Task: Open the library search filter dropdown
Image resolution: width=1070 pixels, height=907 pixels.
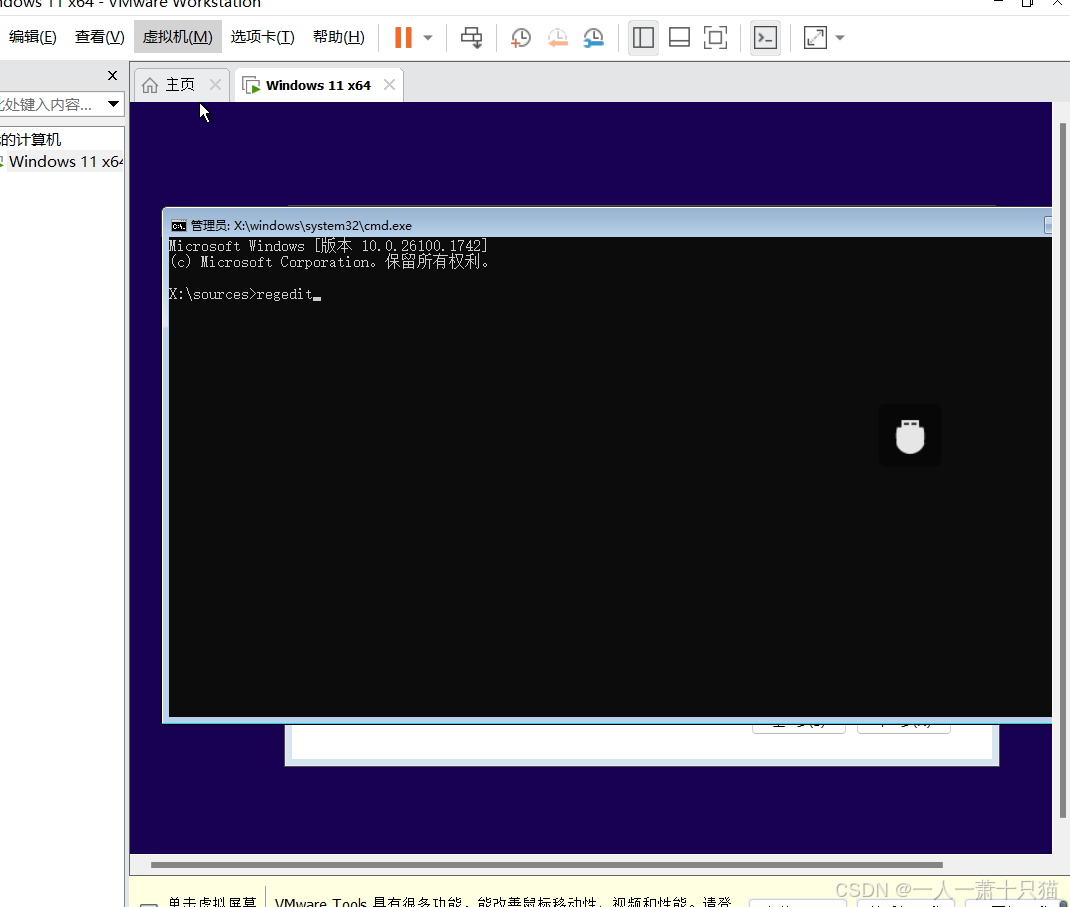Action: click(113, 104)
